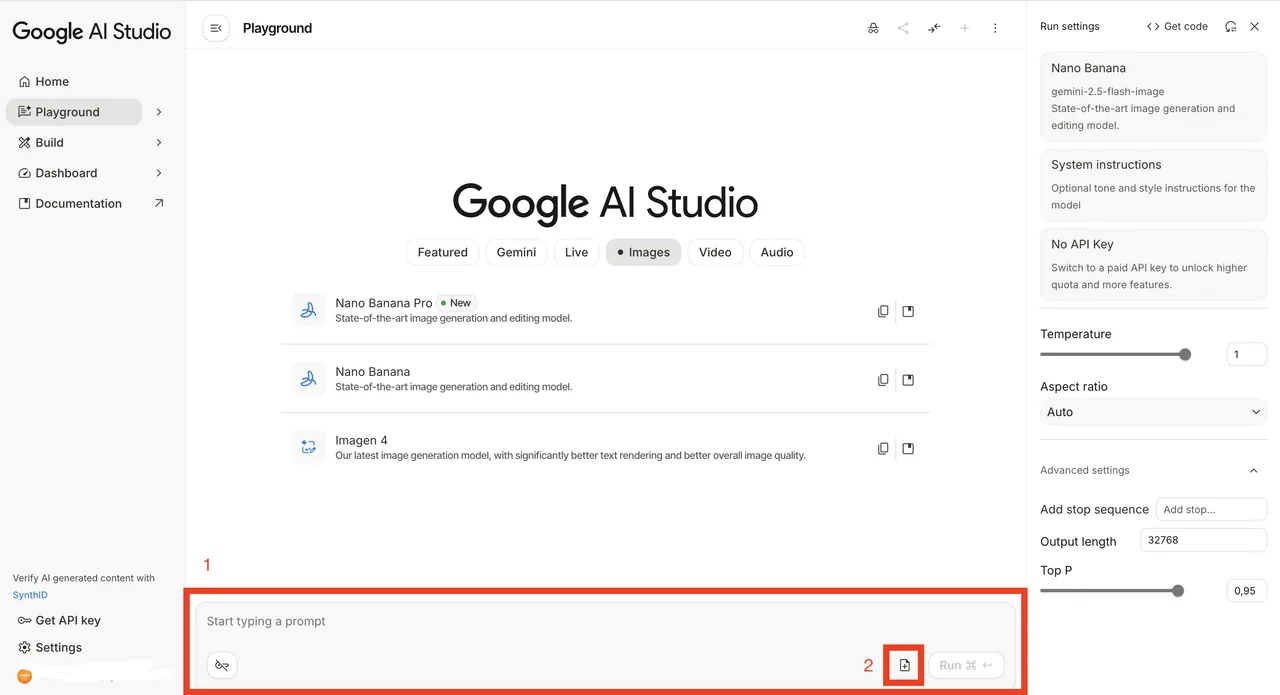The width and height of the screenshot is (1280, 695).
Task: Open the System instructions card
Action: point(1153,184)
